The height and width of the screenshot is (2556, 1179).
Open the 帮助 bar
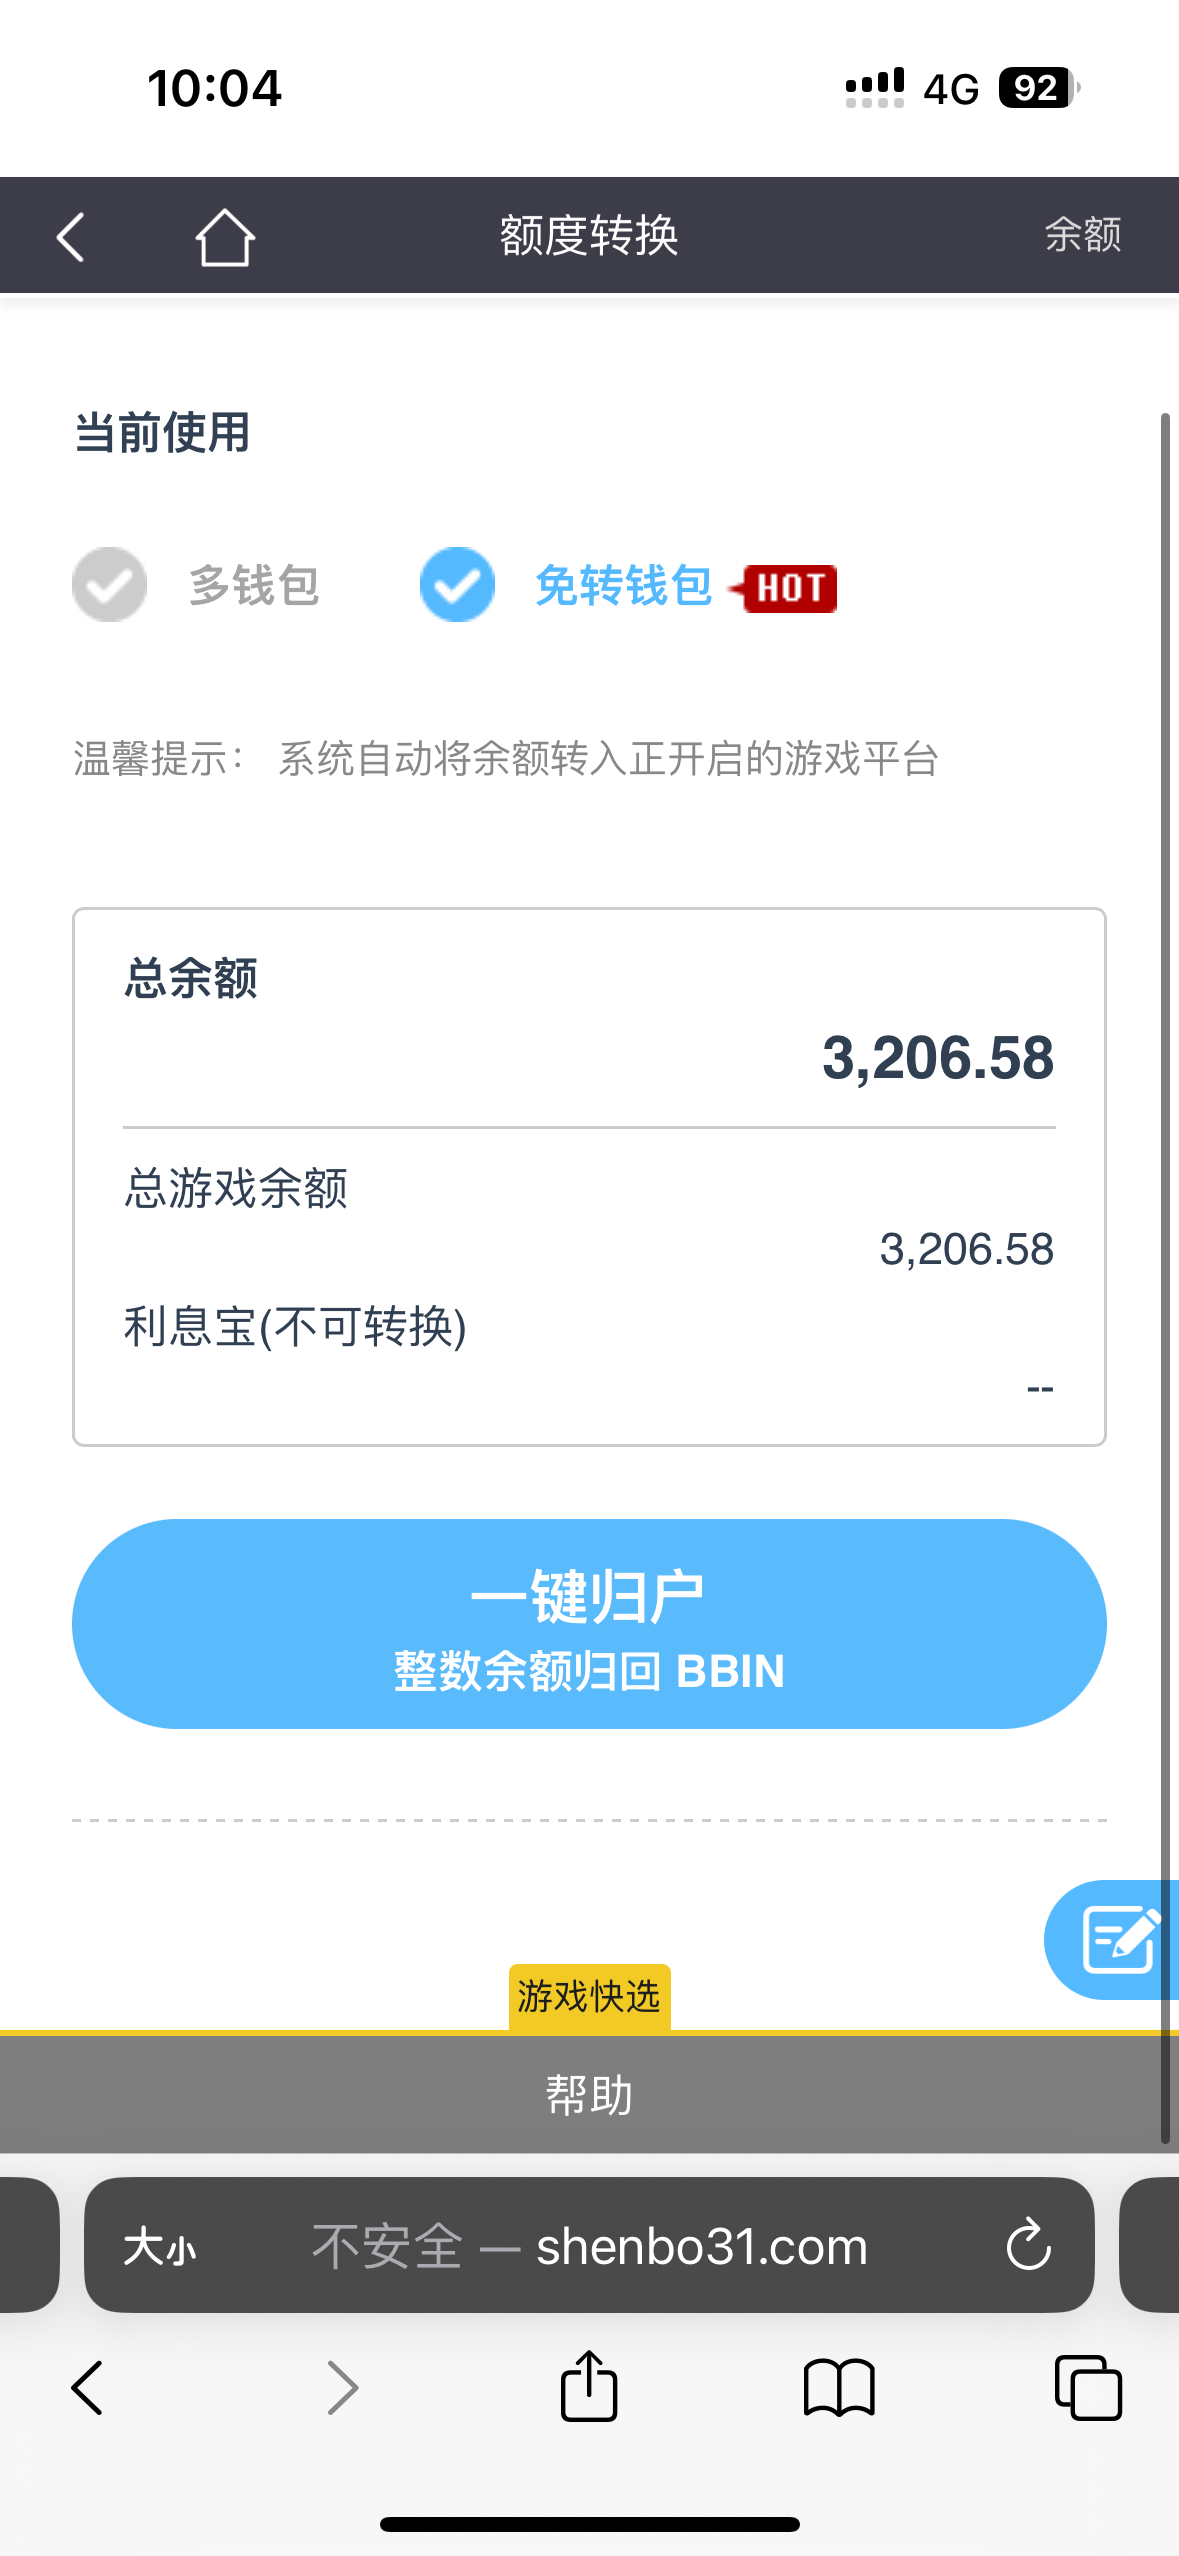point(589,2094)
